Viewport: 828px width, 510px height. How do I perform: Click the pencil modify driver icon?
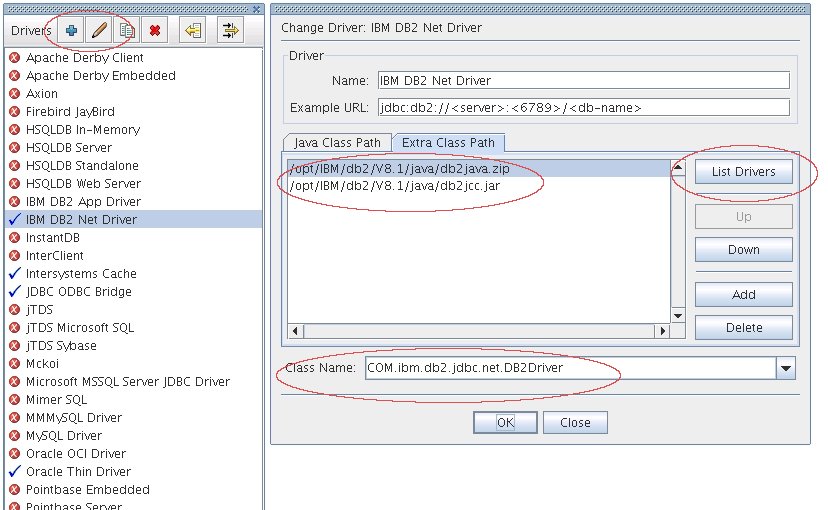point(100,30)
